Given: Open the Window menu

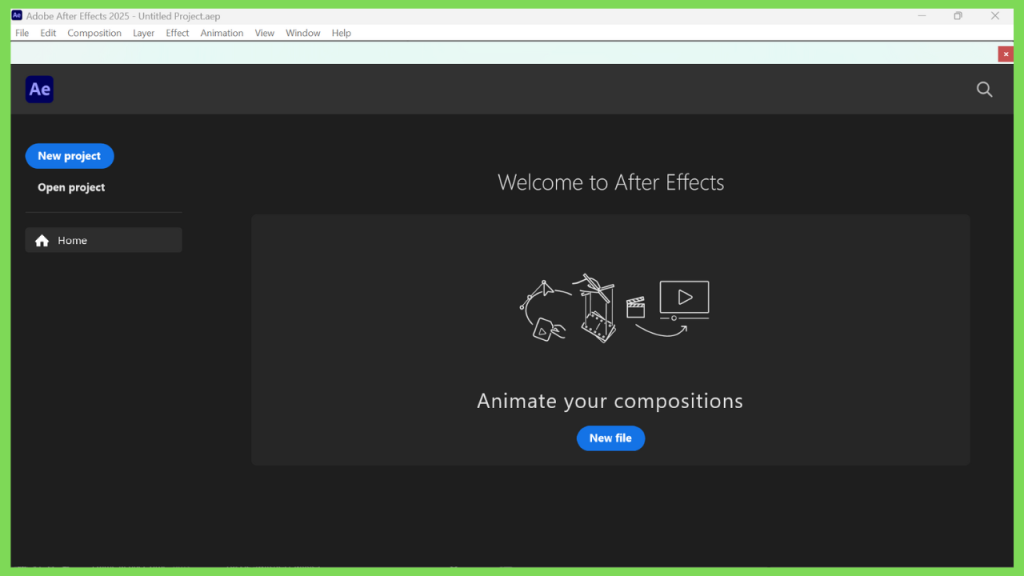Looking at the screenshot, I should pyautogui.click(x=302, y=33).
